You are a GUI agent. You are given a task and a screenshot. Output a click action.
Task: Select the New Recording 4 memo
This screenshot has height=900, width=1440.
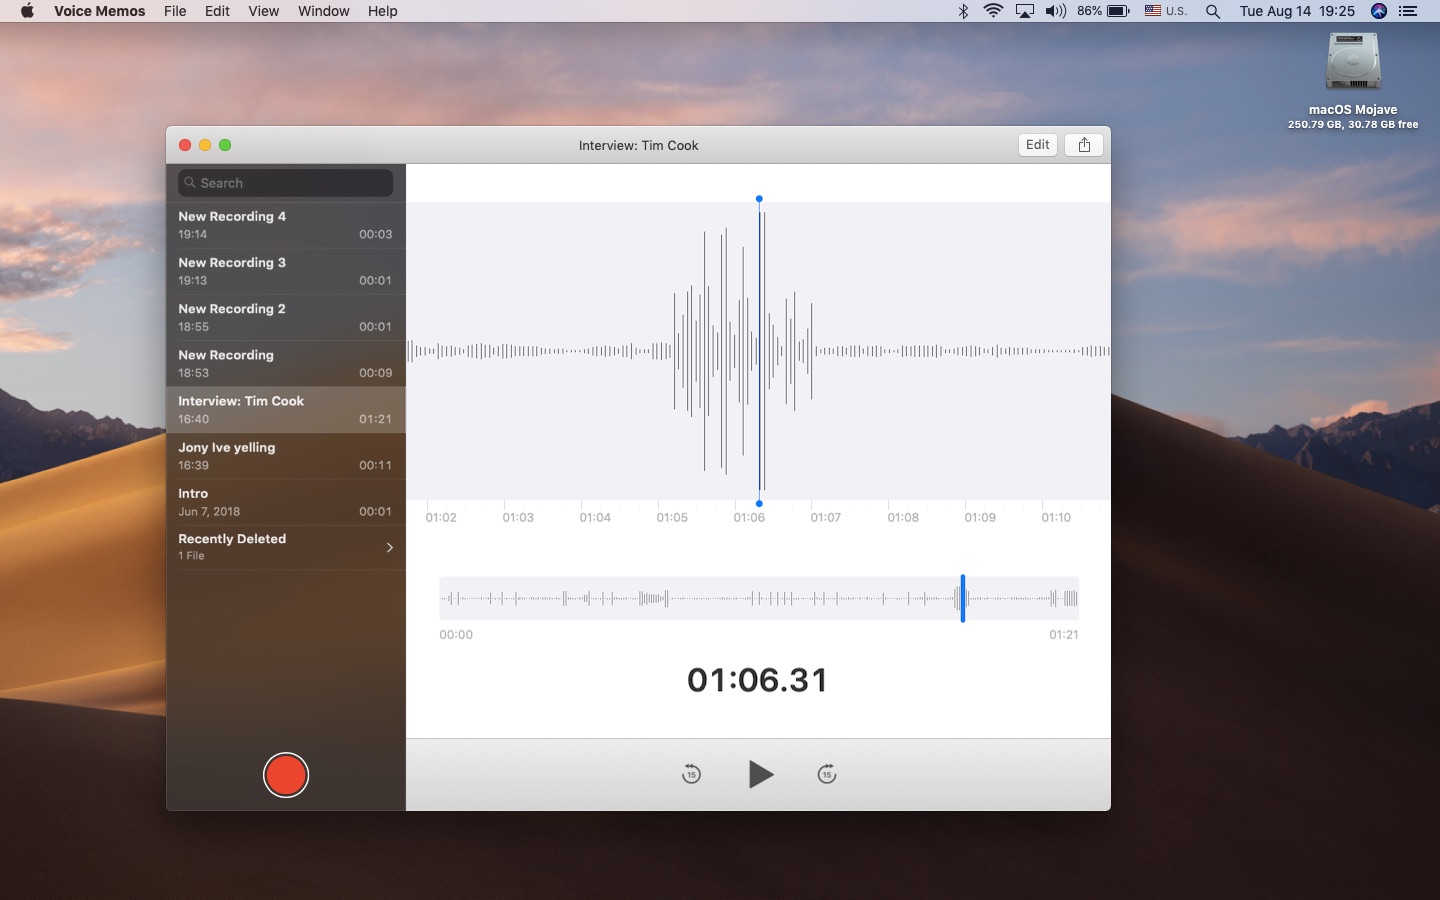click(x=286, y=225)
